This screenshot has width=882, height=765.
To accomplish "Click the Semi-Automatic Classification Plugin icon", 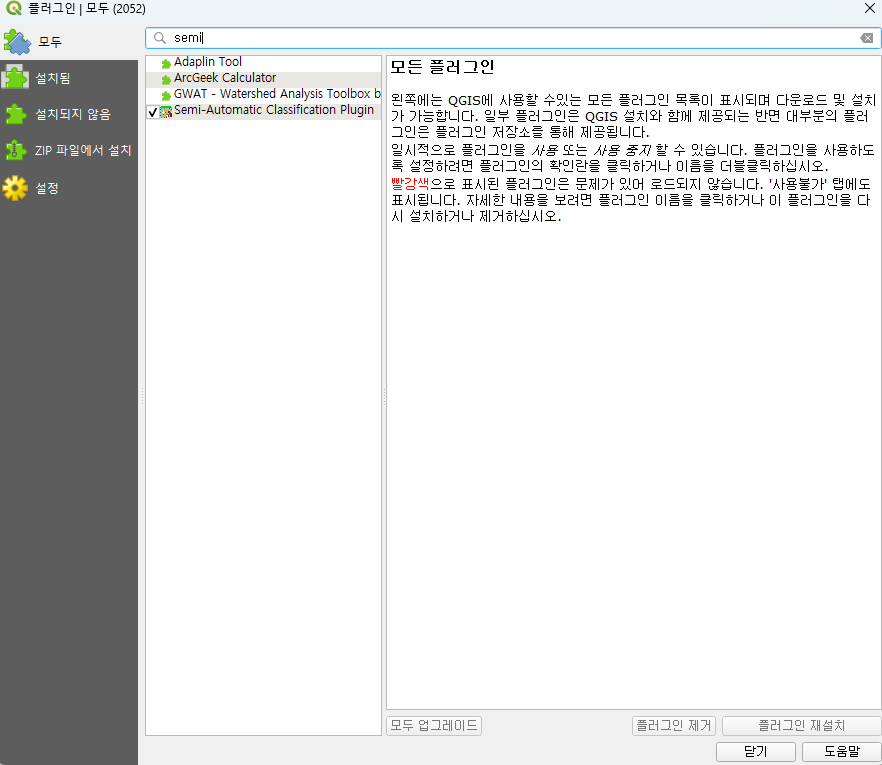I will (166, 112).
